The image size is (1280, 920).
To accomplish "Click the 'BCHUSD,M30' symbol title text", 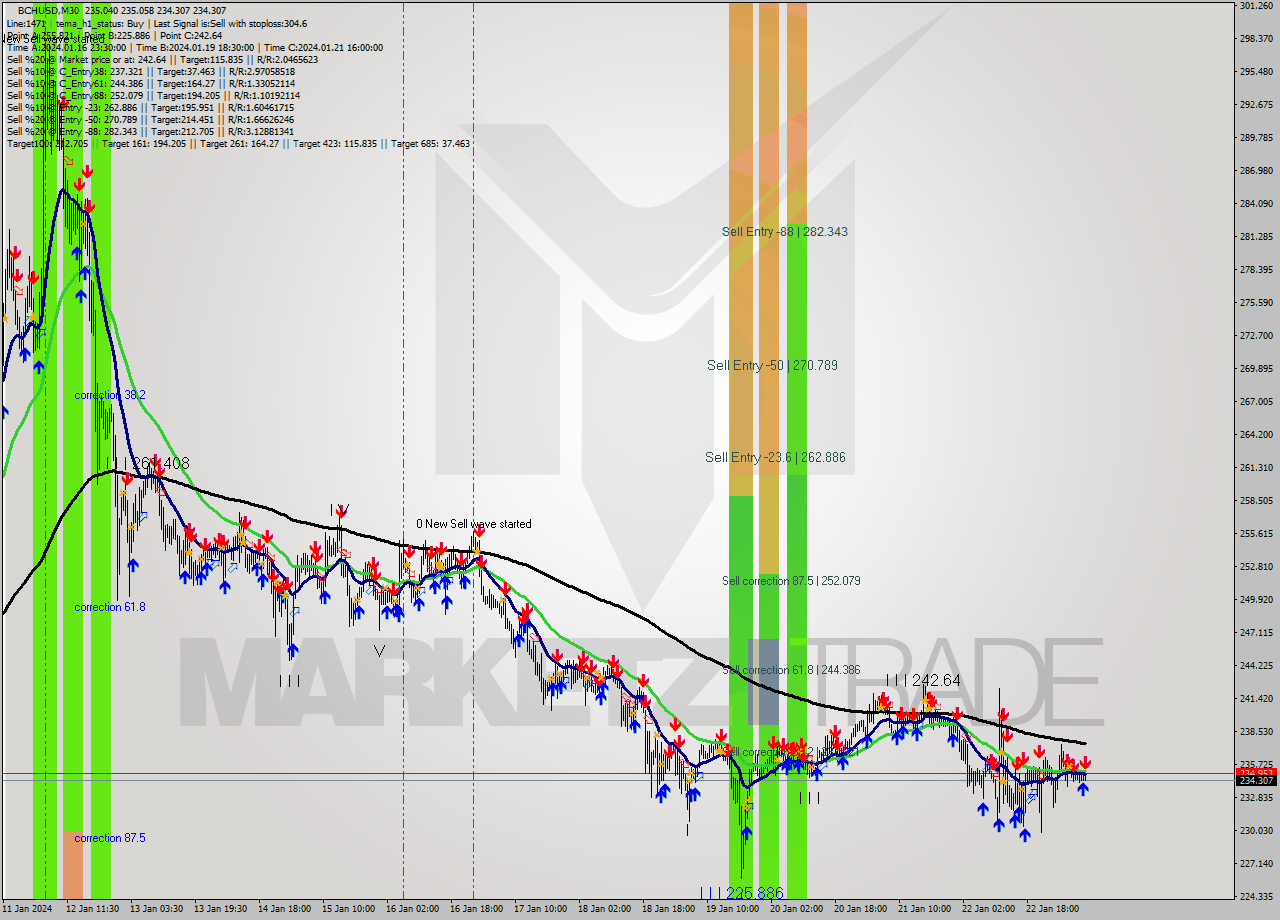I will [49, 11].
